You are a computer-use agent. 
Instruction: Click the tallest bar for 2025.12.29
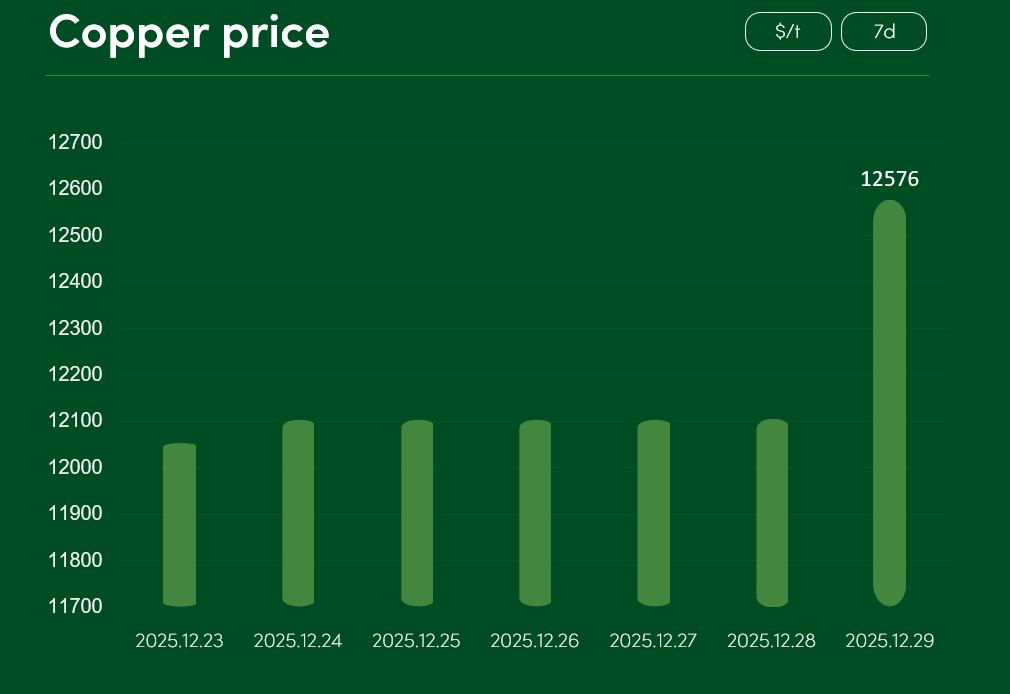(889, 403)
